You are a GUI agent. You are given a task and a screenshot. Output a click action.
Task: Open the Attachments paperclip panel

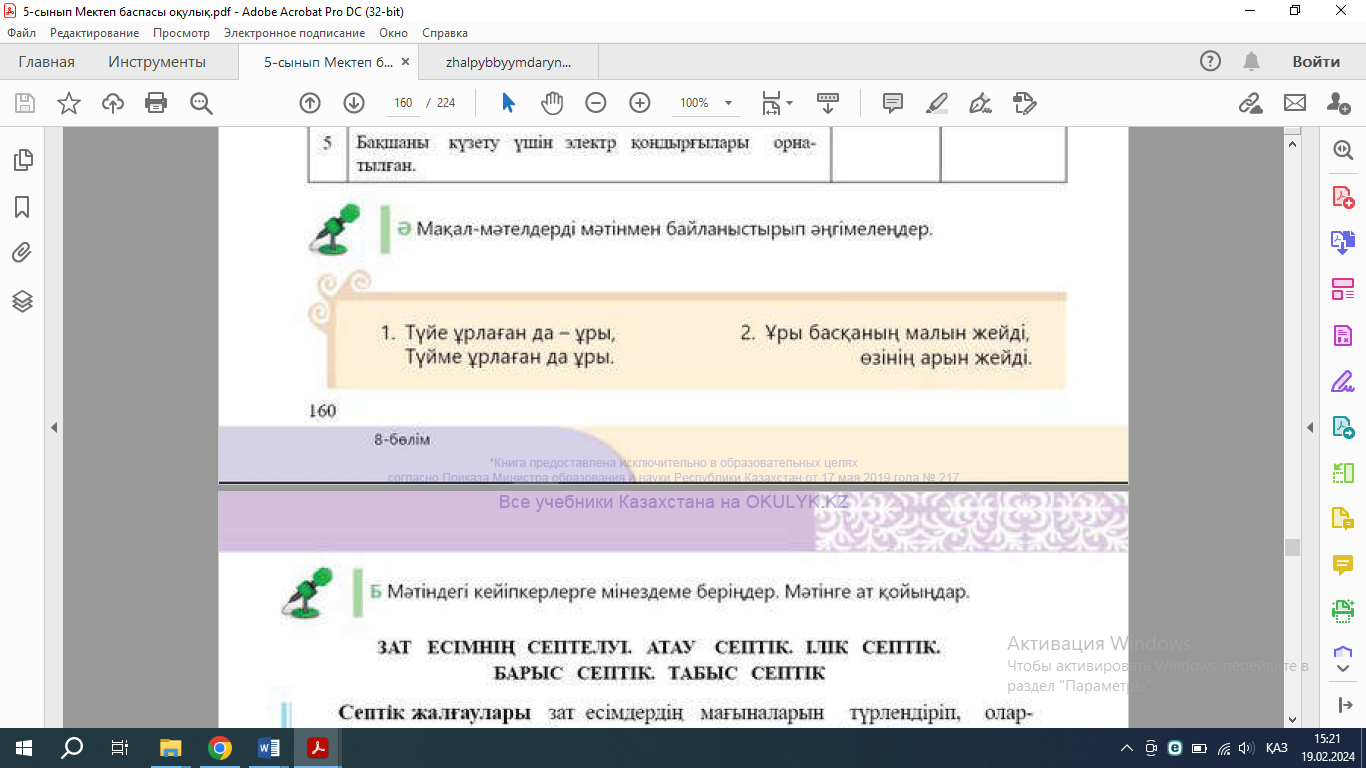22,253
